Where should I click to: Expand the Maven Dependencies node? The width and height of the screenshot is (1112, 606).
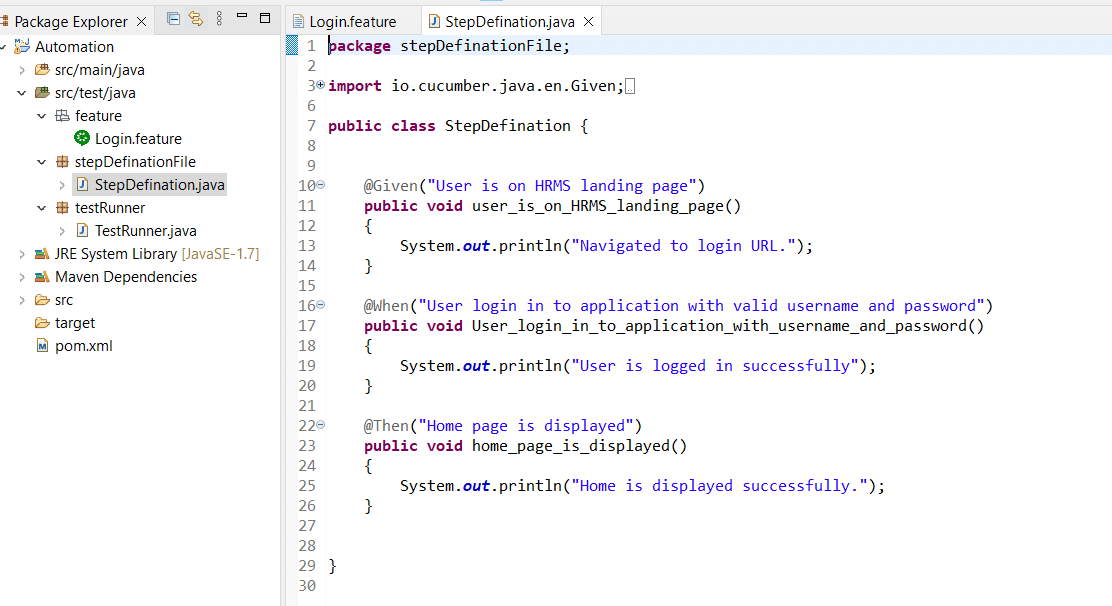tap(22, 276)
